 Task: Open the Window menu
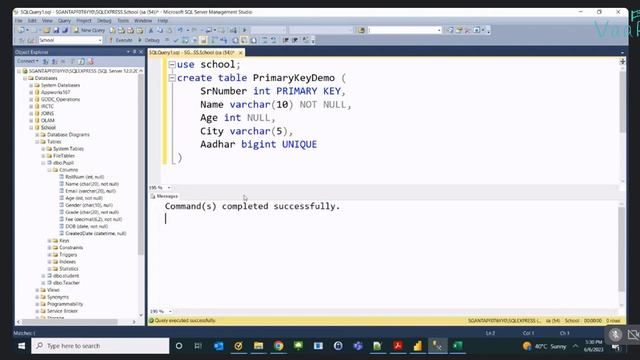point(143,20)
